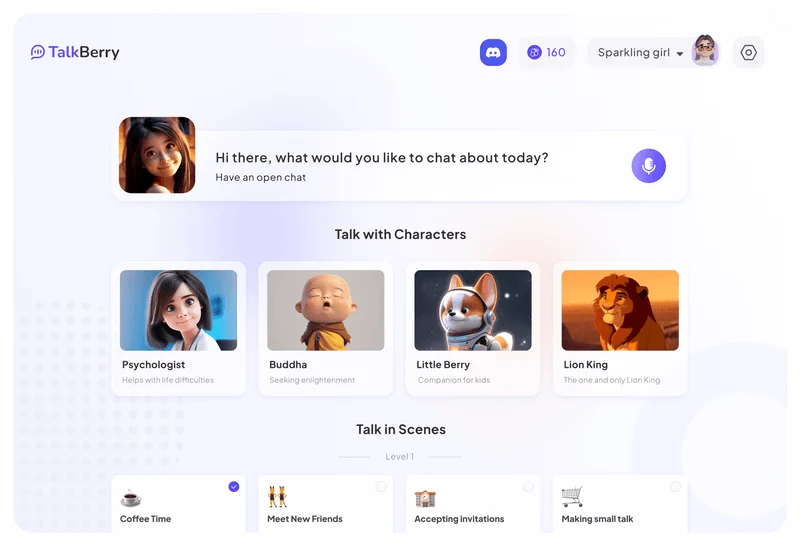Screen dimensions: 800x546
Task: Click the Accepting invitations building icon
Action: pos(425,498)
